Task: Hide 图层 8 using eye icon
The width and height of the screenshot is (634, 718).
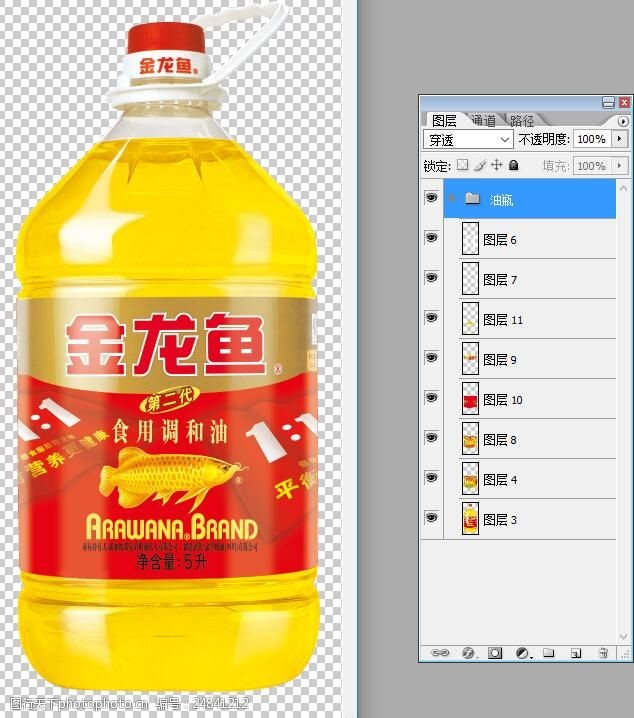Action: (x=431, y=437)
